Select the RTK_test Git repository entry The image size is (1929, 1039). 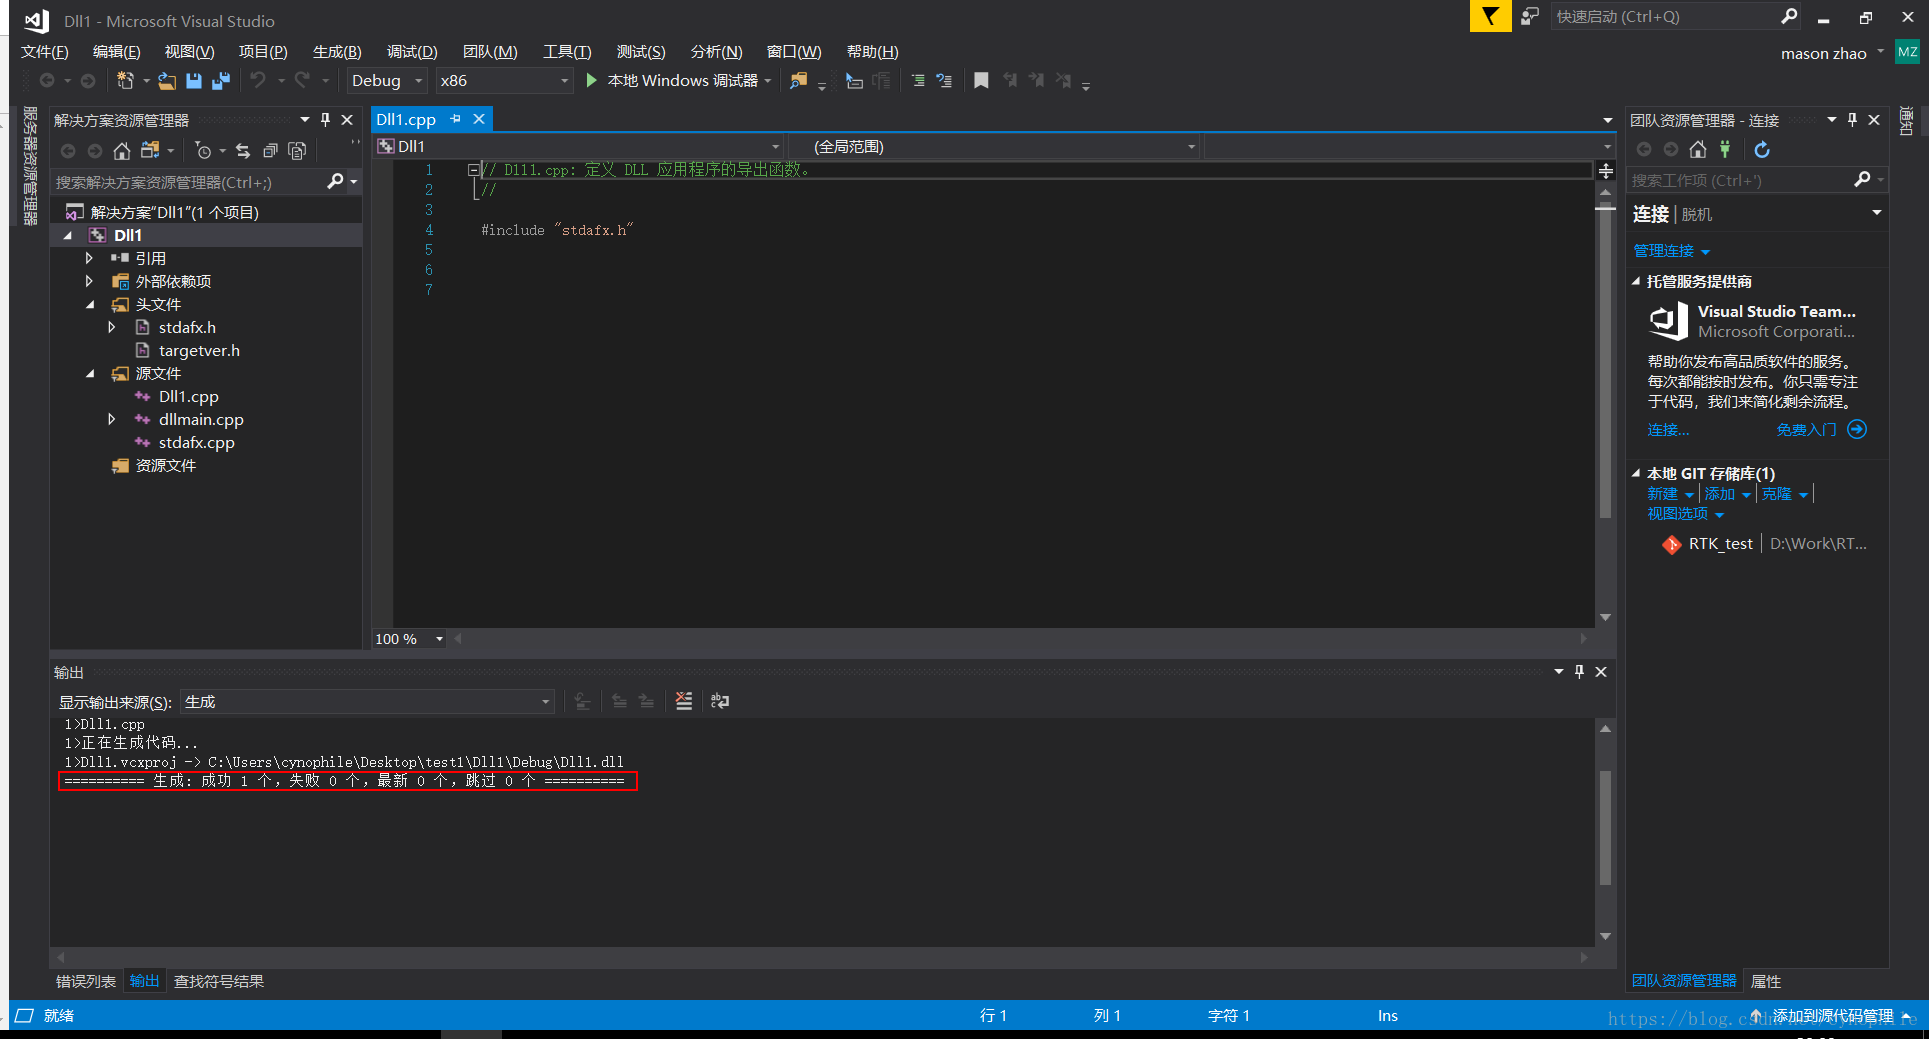pyautogui.click(x=1764, y=544)
